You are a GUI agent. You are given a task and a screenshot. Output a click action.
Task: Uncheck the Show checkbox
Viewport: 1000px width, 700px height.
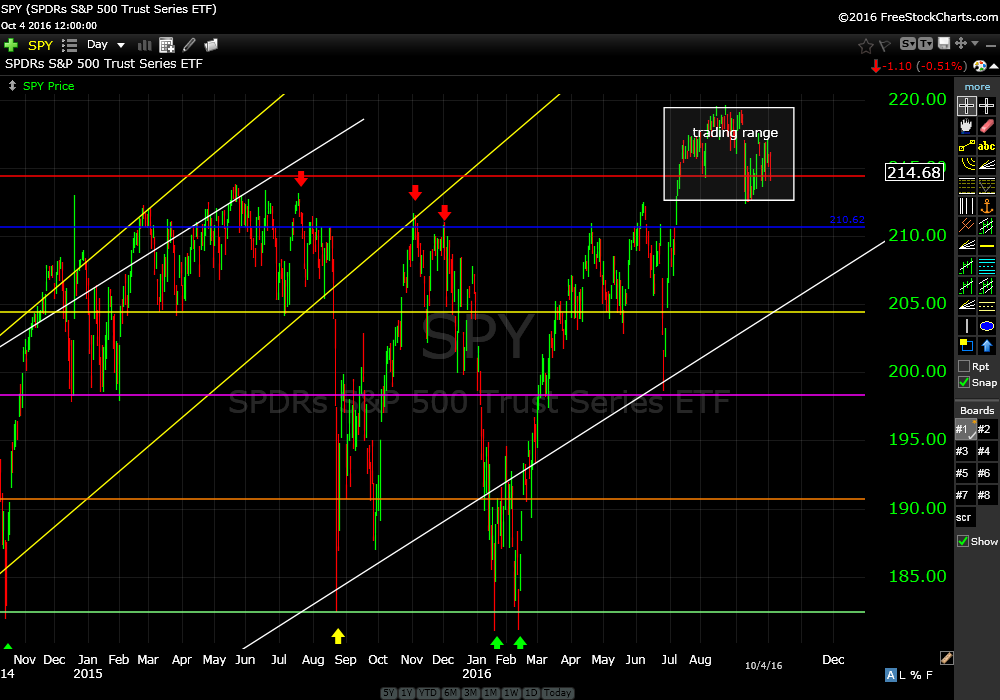coord(964,541)
